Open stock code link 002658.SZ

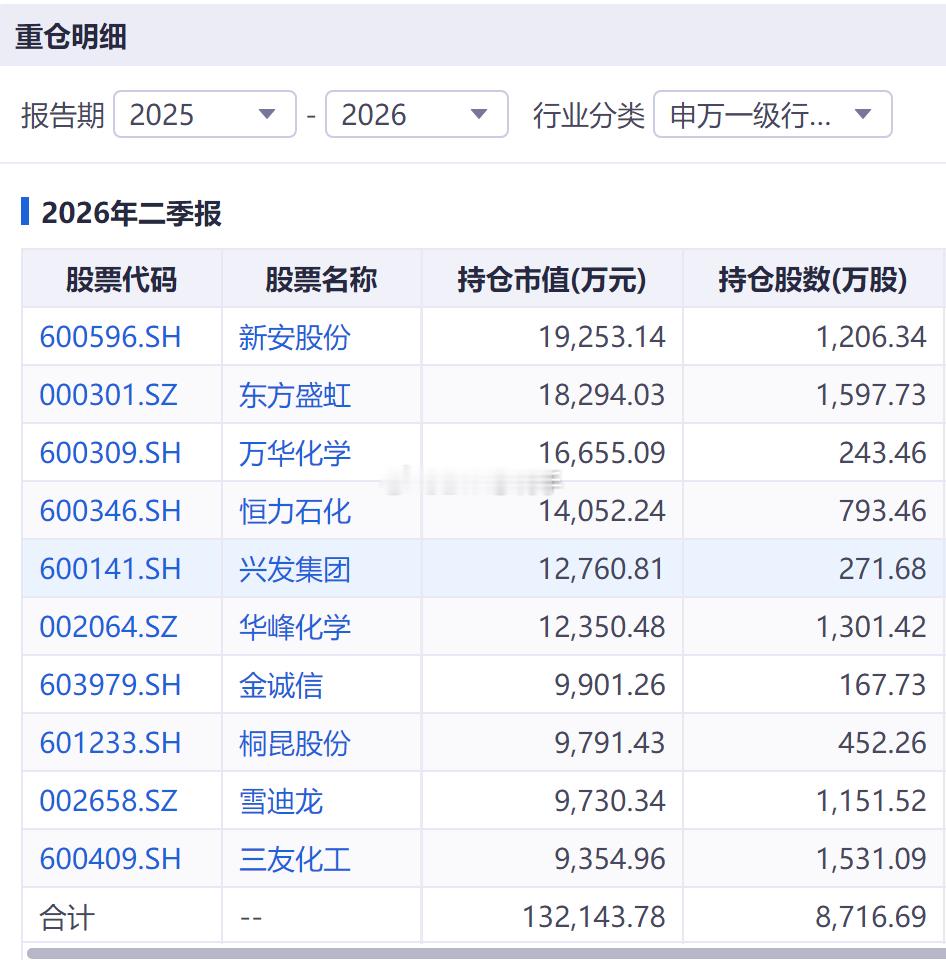point(108,801)
